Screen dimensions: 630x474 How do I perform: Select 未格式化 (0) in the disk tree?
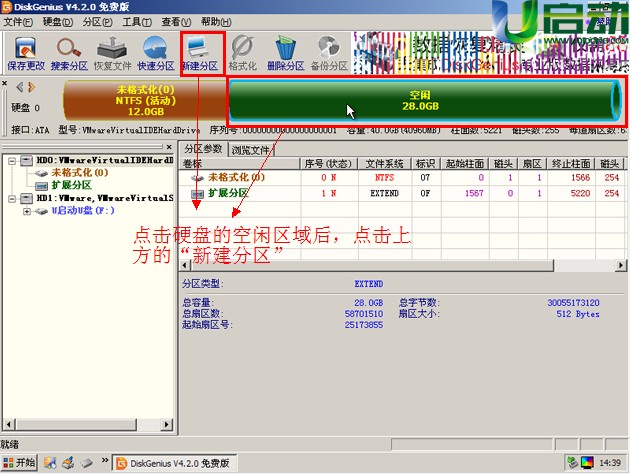click(80, 173)
